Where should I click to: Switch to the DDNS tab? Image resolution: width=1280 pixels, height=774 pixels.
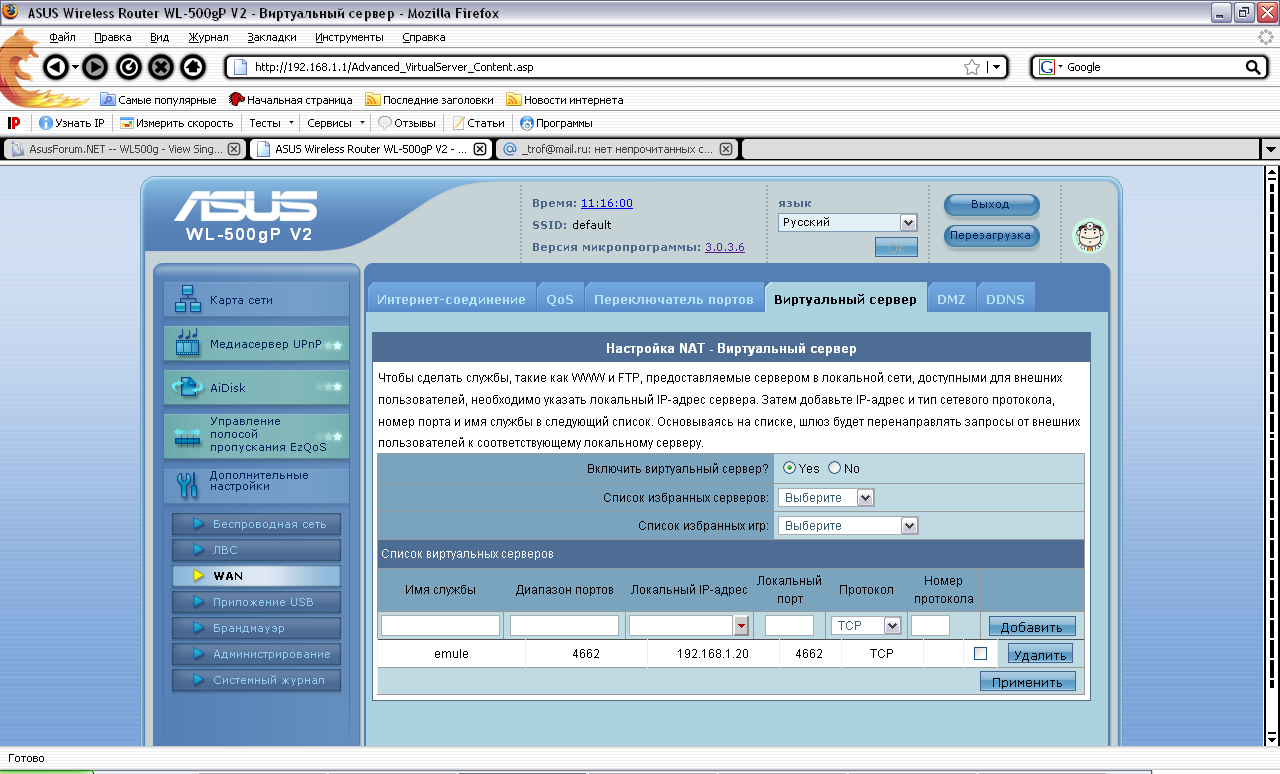pyautogui.click(x=1005, y=299)
